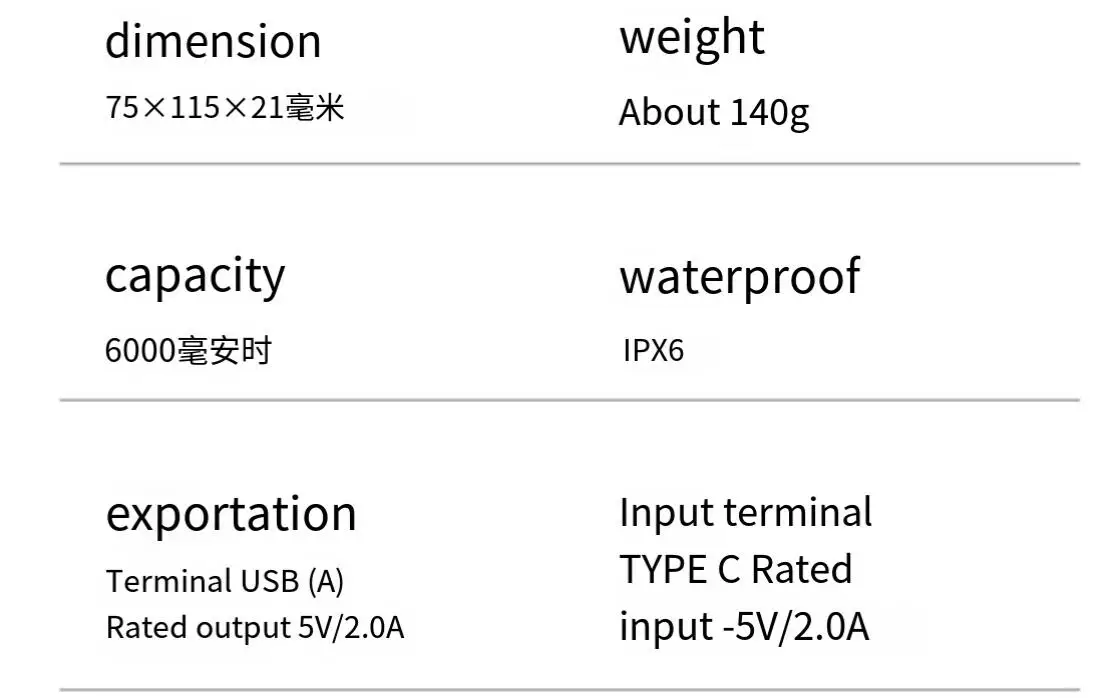Screen dimensions: 1111x698
Task: Click the divider line below the exportation row
Action: pos(569,690)
